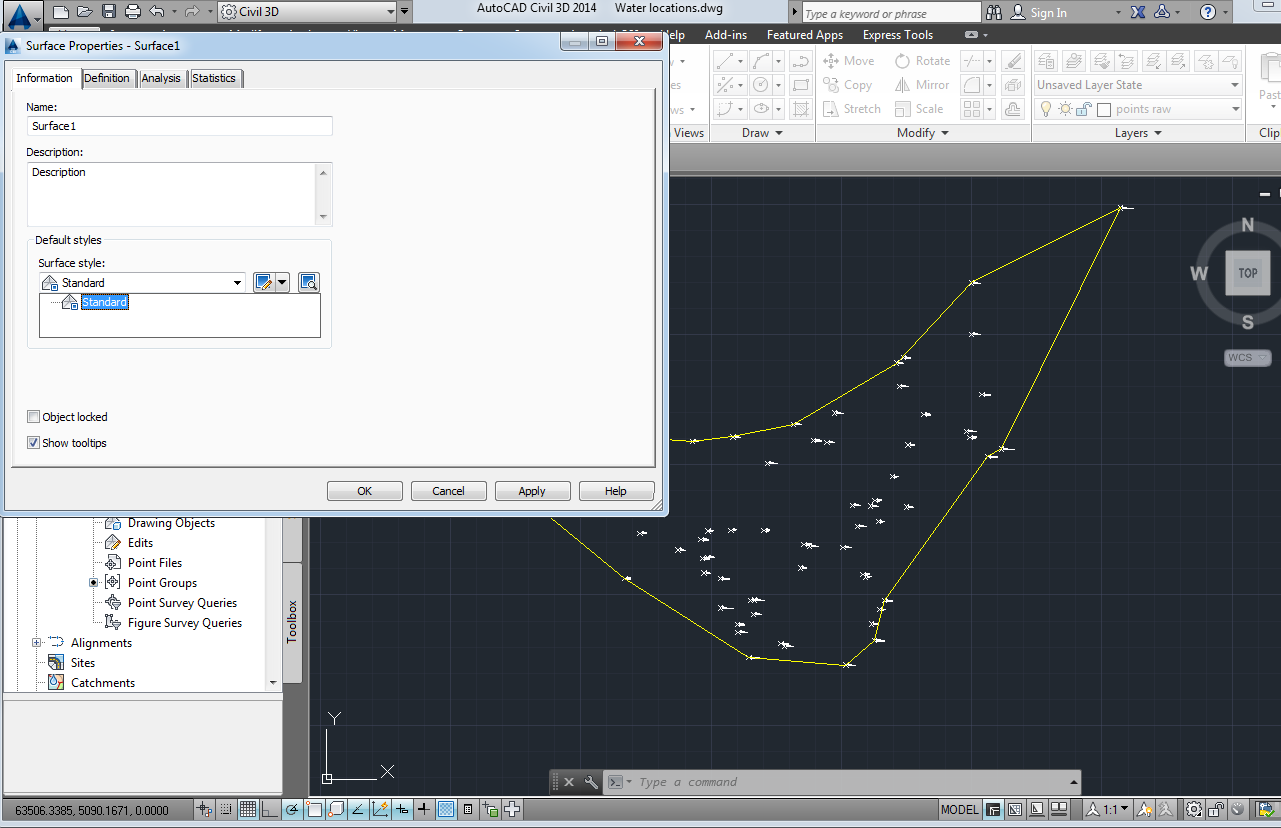Switch to the Statistics tab
Viewport: 1281px width, 828px height.
[214, 78]
